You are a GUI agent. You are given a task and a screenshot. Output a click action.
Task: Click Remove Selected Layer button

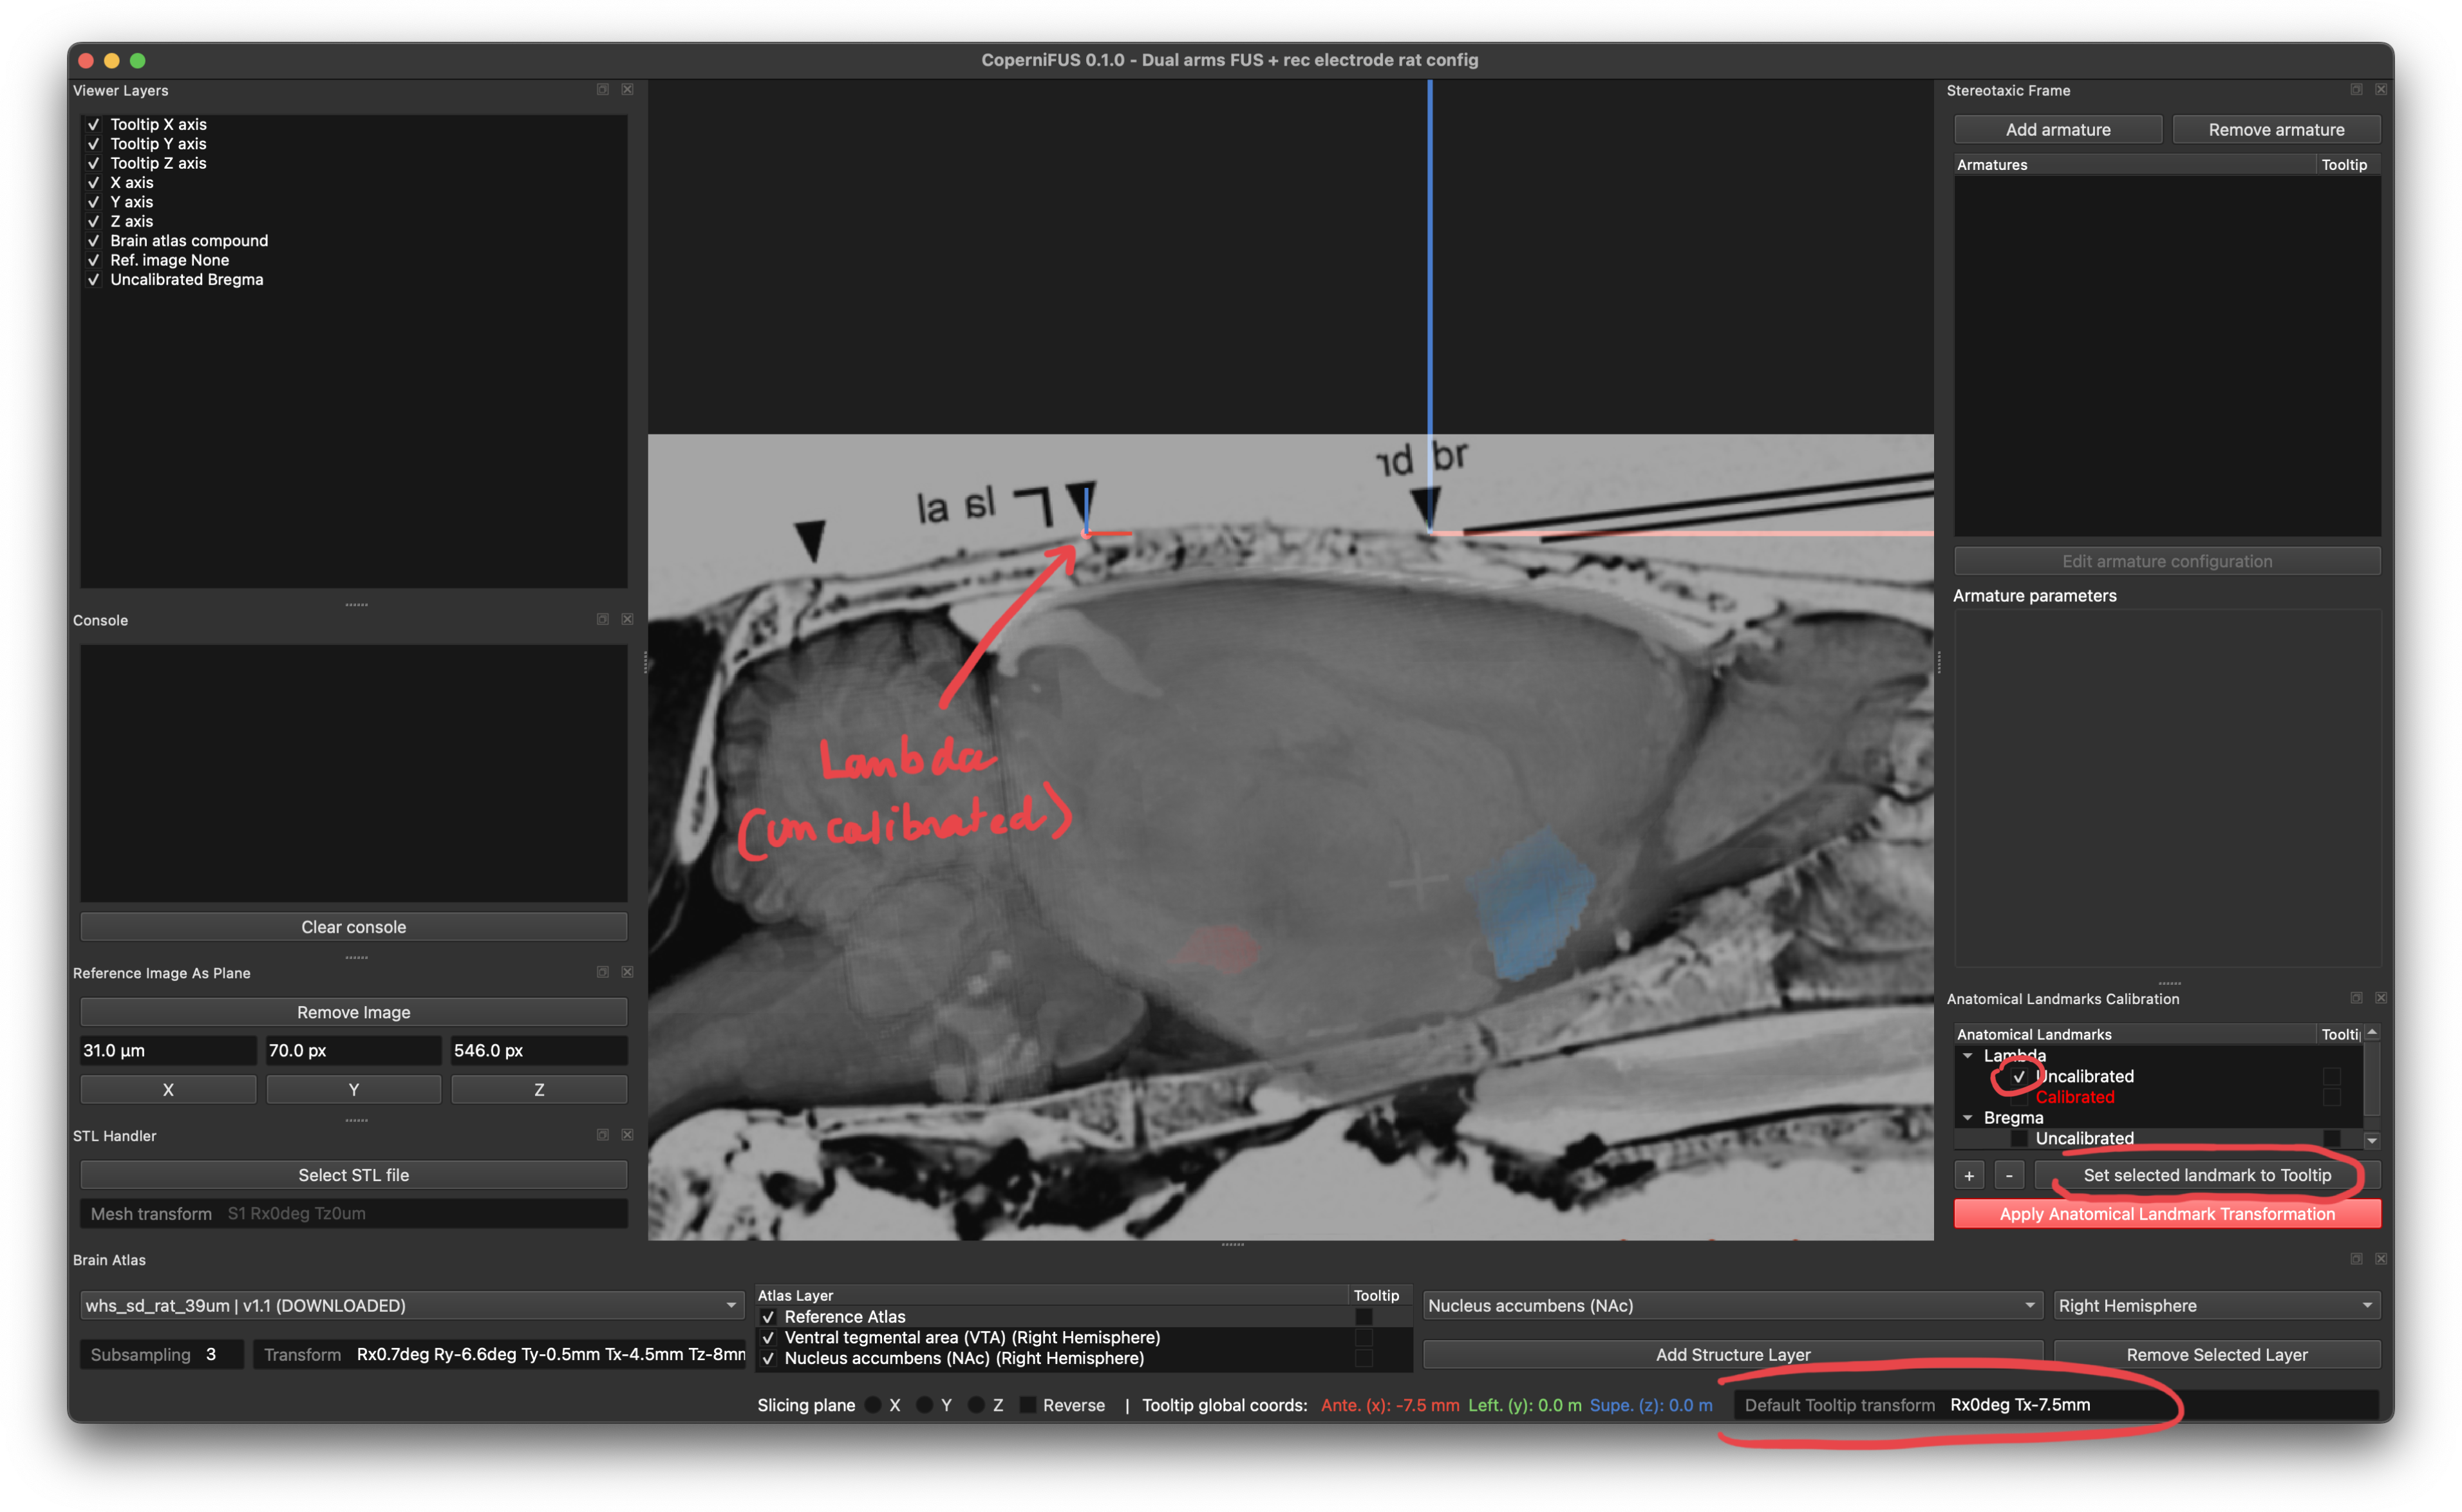[x=2217, y=1355]
